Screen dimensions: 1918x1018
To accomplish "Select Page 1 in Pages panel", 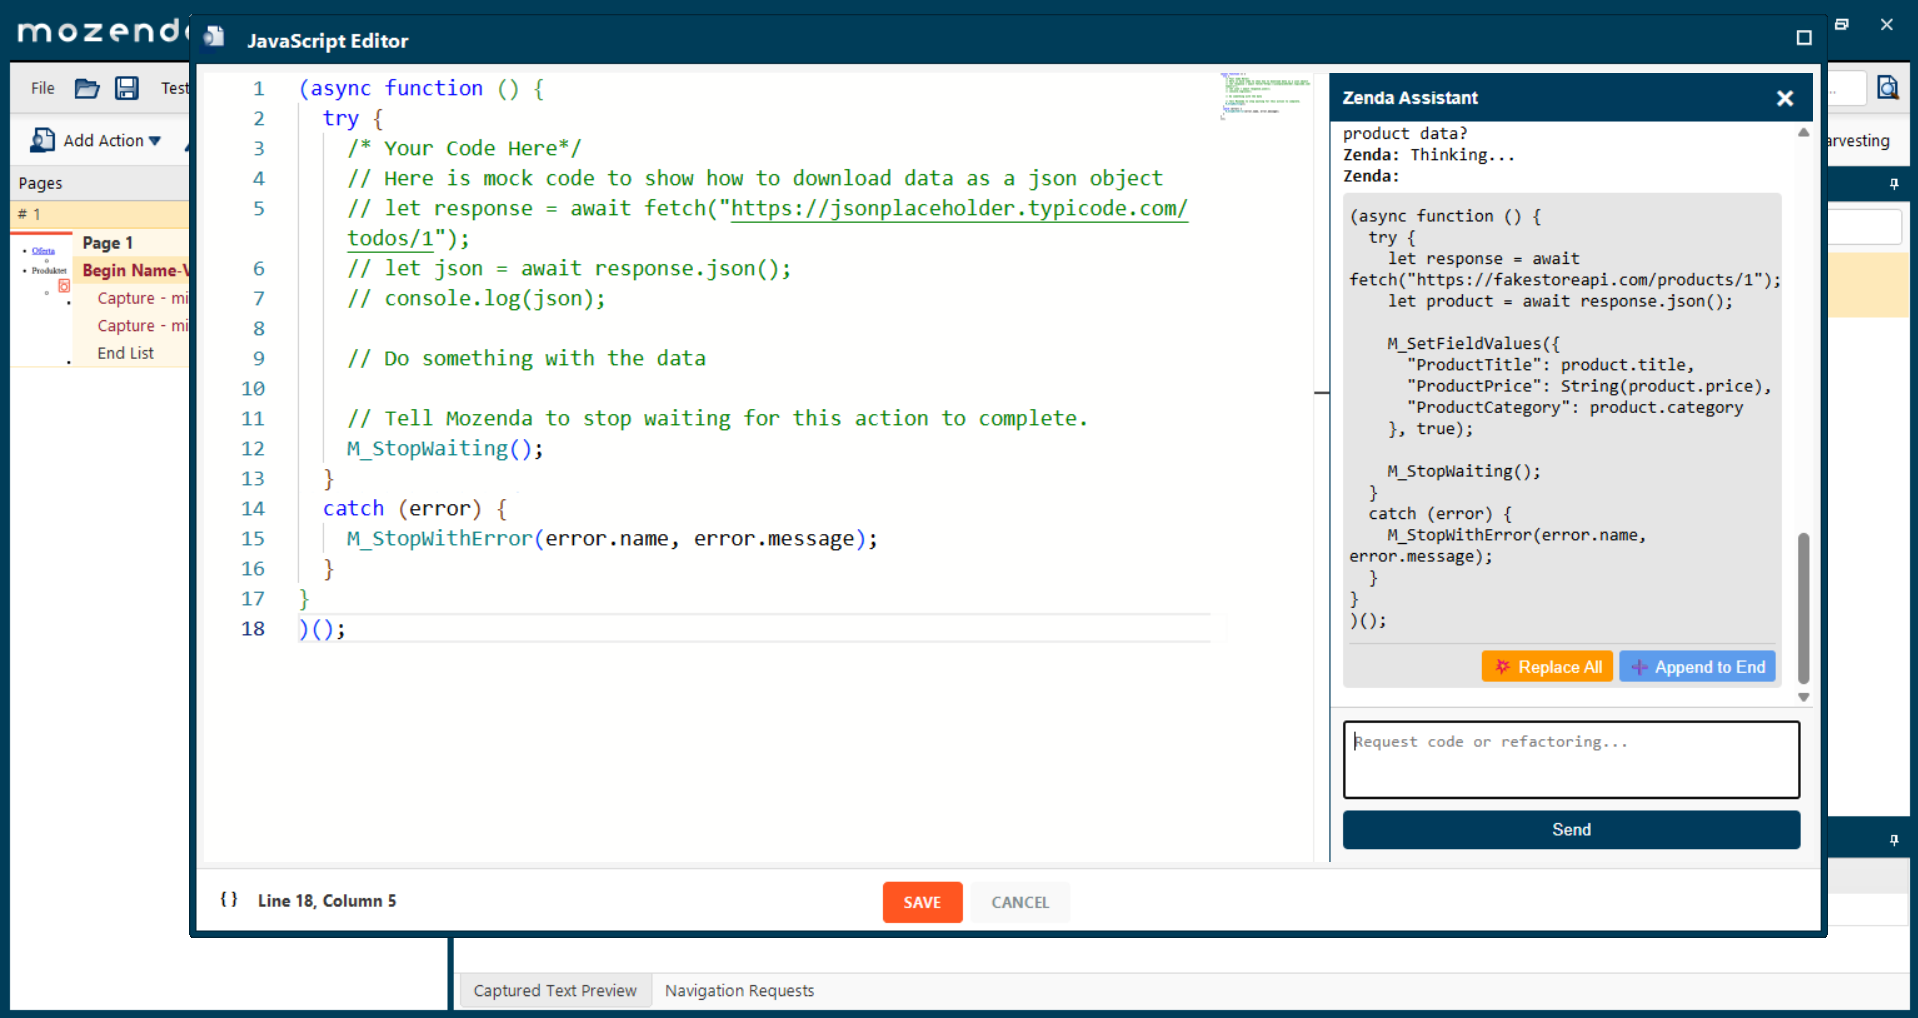I will coord(108,243).
